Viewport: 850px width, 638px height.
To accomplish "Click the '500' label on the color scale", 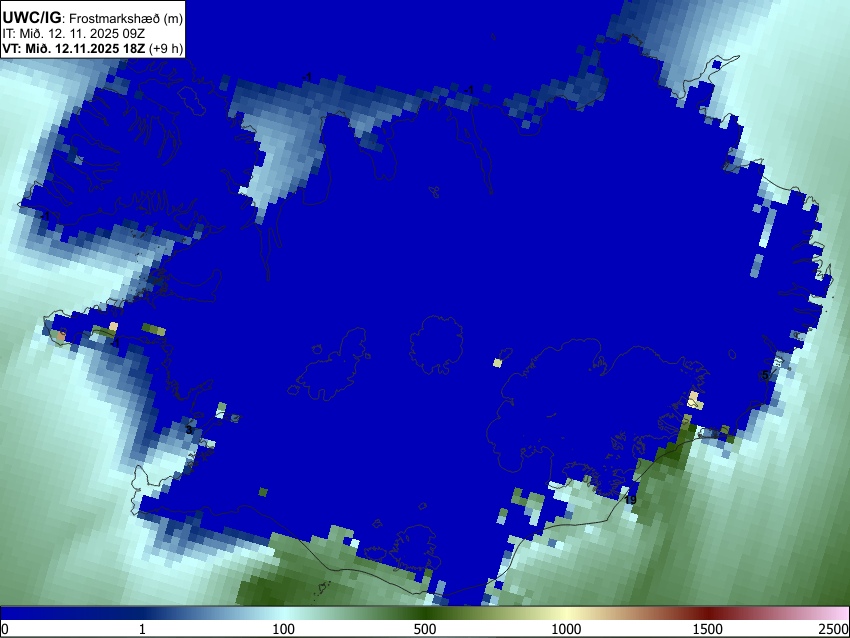I will (x=425, y=629).
